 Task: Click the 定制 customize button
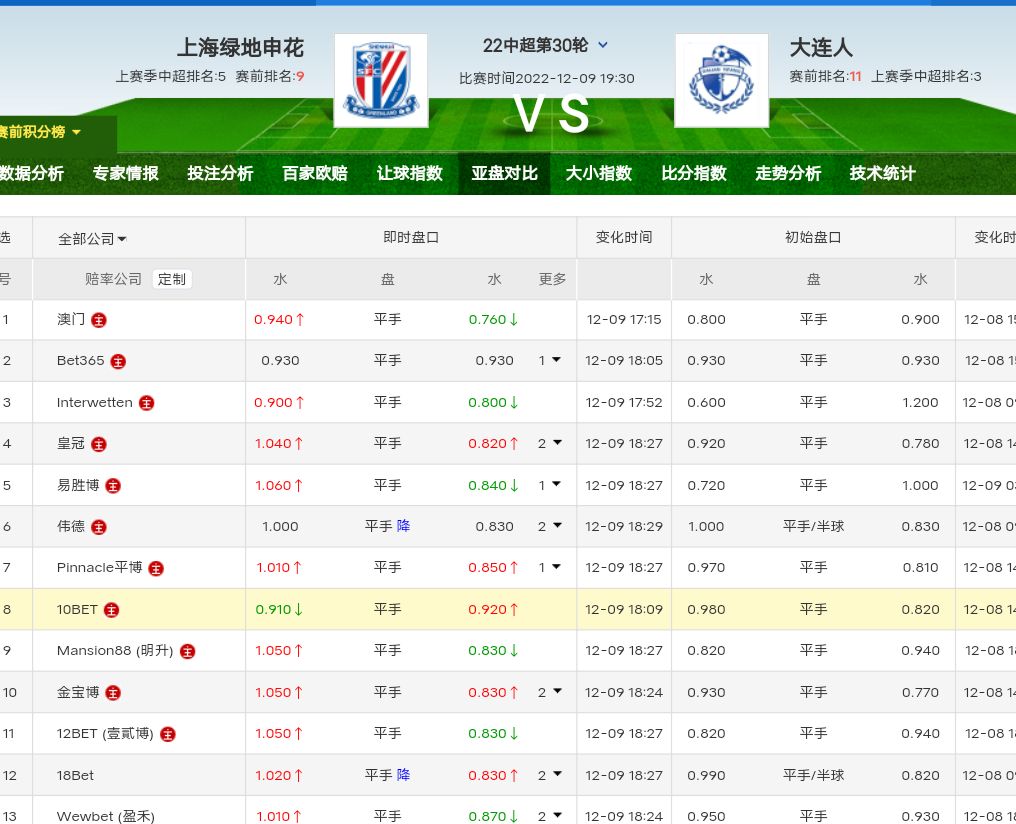tap(172, 279)
